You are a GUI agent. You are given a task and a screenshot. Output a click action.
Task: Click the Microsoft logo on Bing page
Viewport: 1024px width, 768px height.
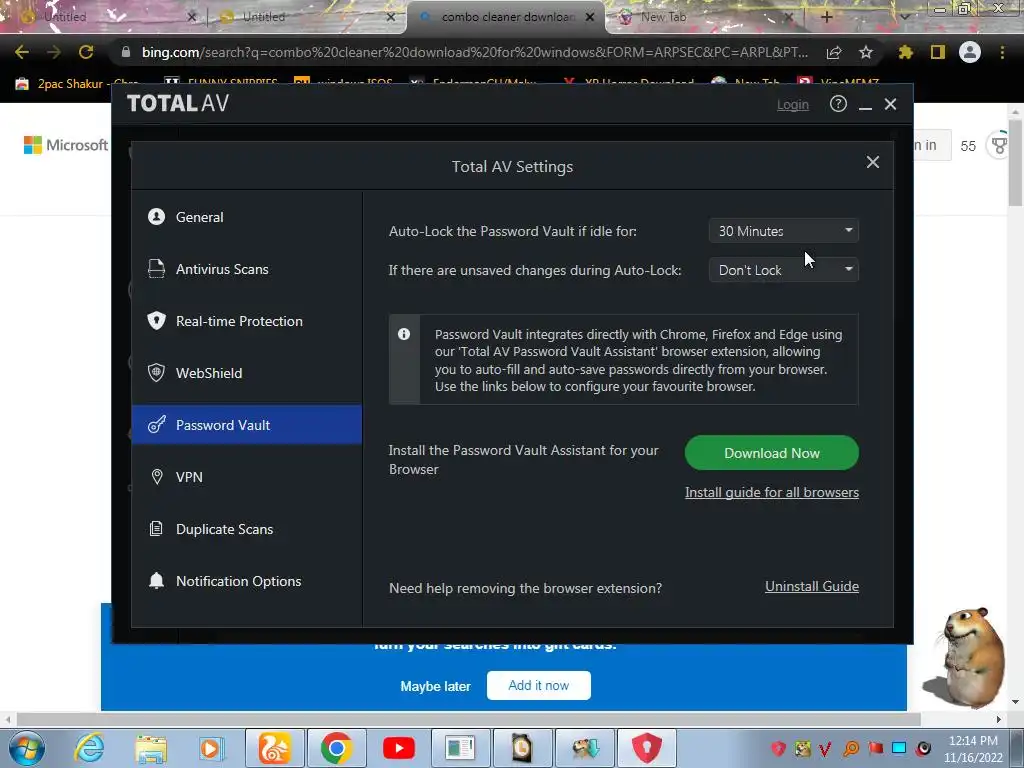pos(65,145)
